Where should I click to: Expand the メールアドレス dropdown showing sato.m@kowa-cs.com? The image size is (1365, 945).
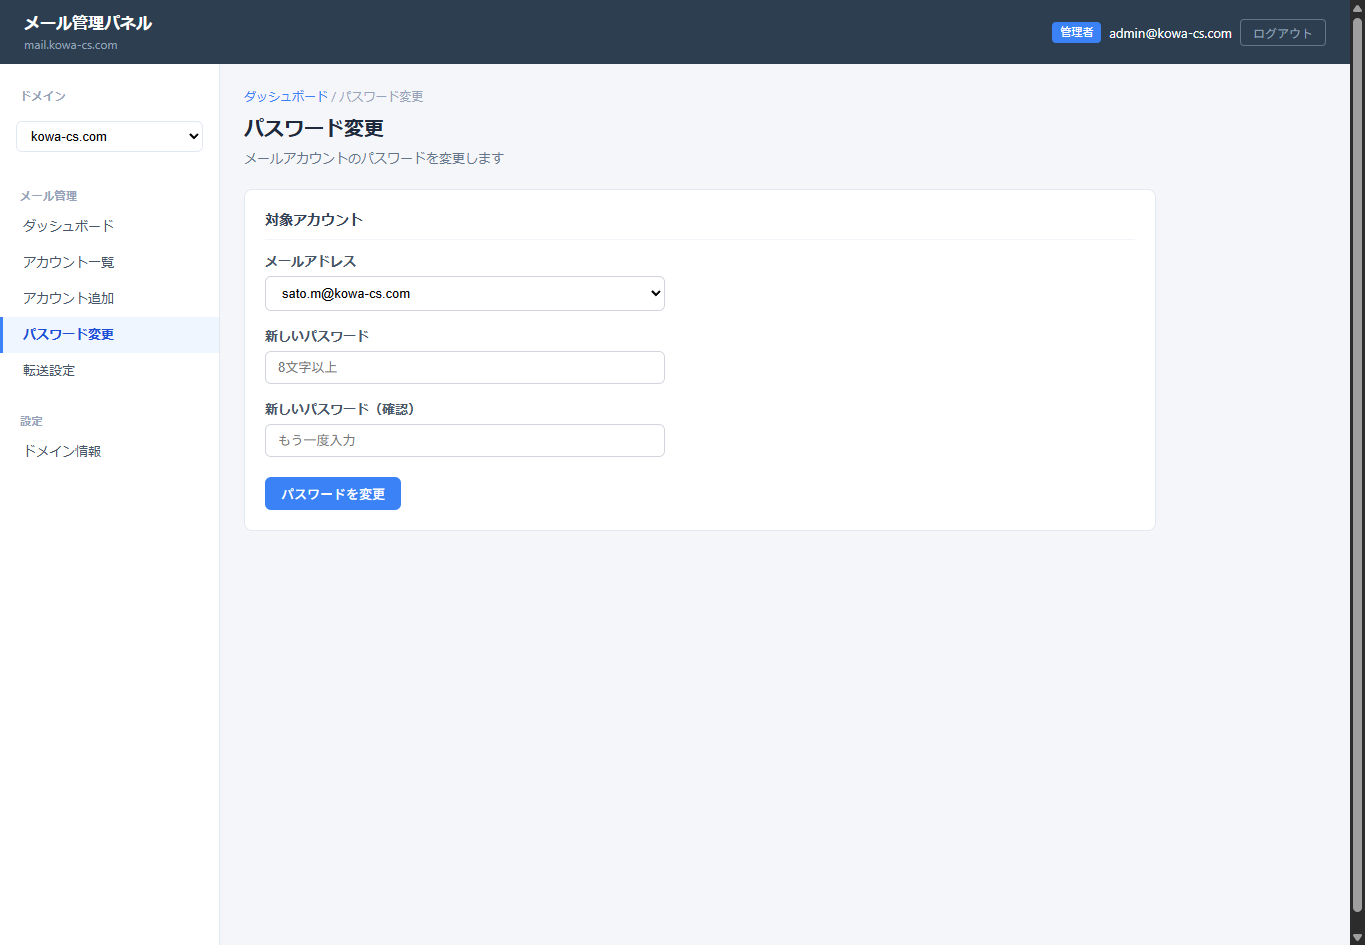click(x=464, y=294)
